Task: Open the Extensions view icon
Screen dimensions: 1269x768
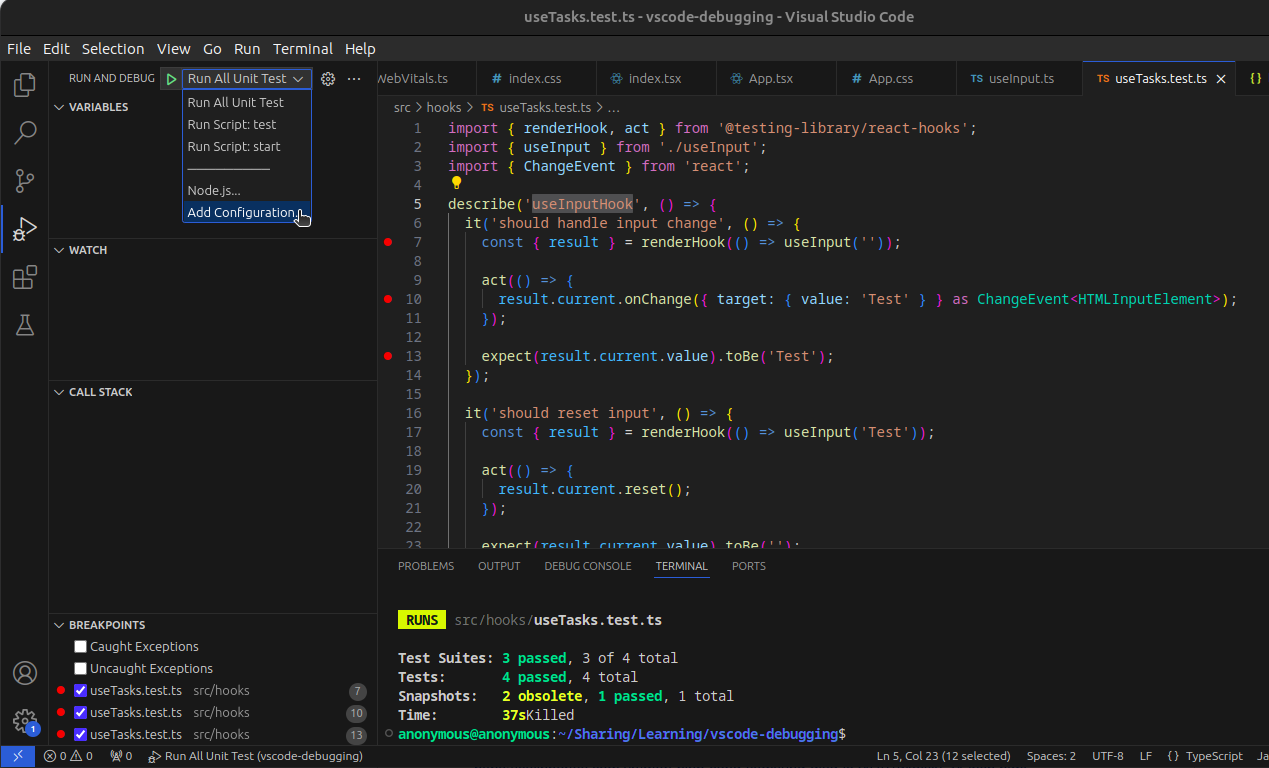Action: tap(25, 277)
